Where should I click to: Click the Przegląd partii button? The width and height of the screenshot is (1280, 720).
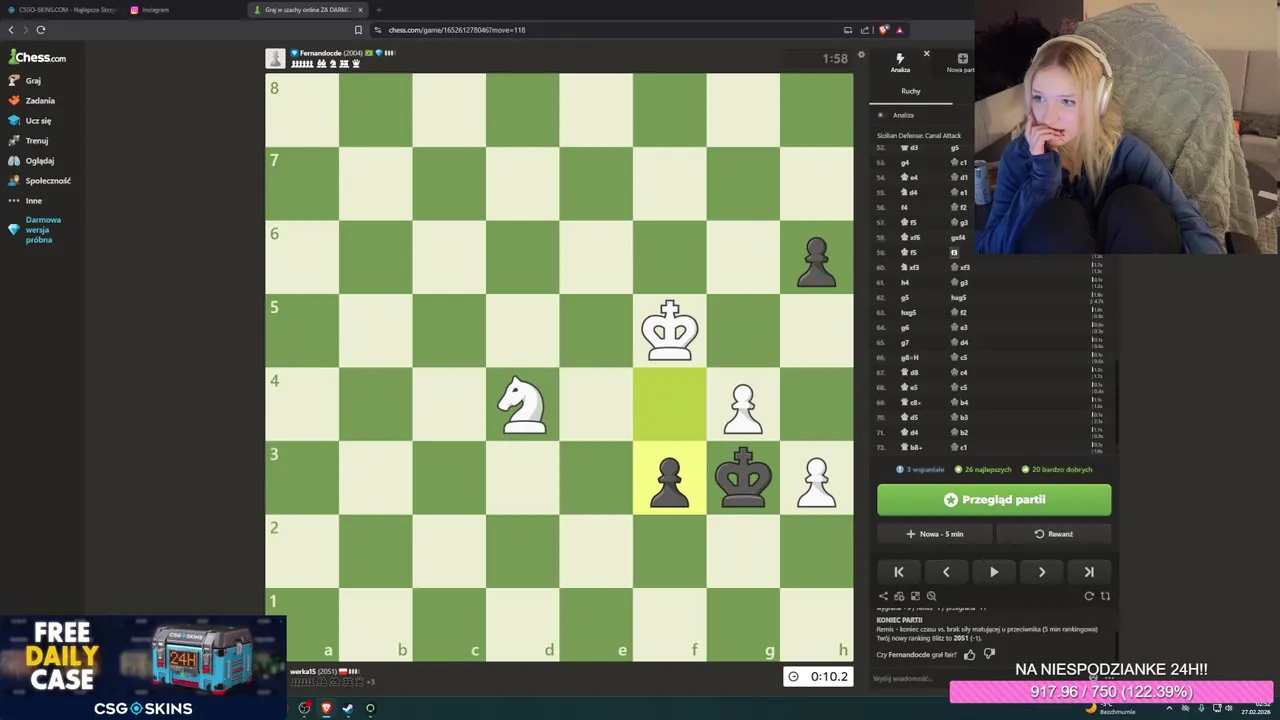994,500
